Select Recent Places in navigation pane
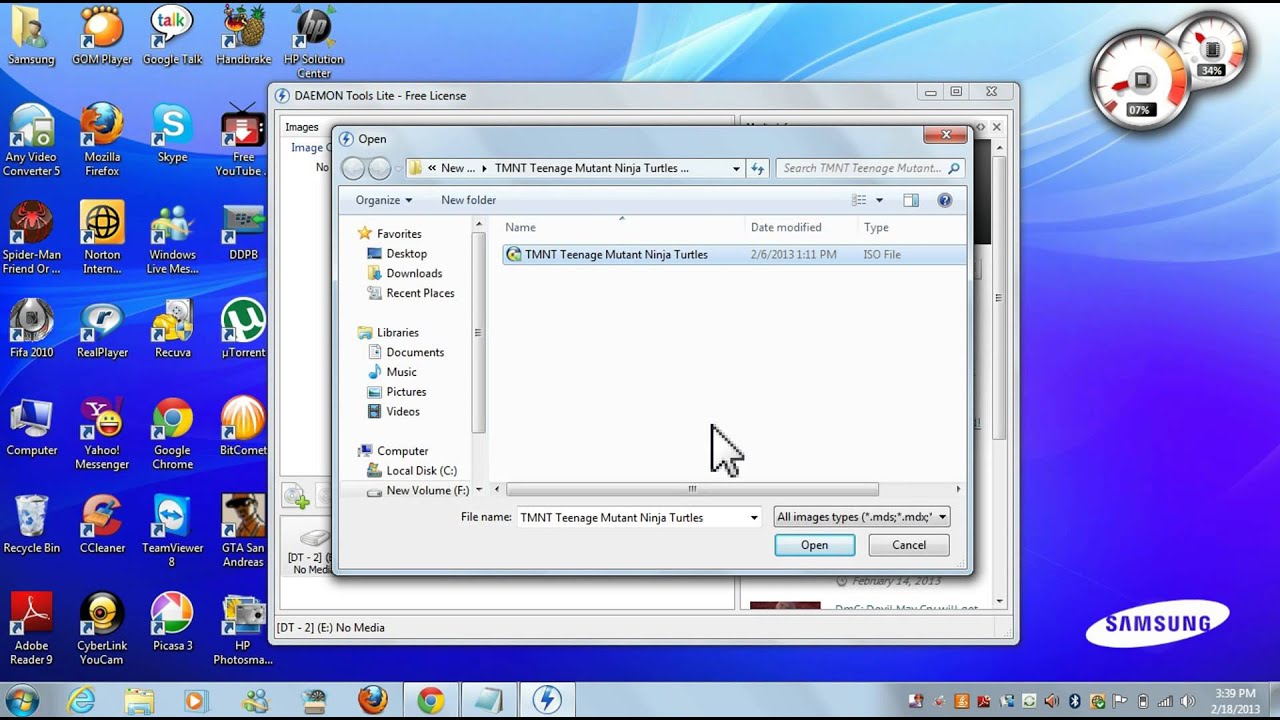Image resolution: width=1280 pixels, height=720 pixels. [410, 293]
